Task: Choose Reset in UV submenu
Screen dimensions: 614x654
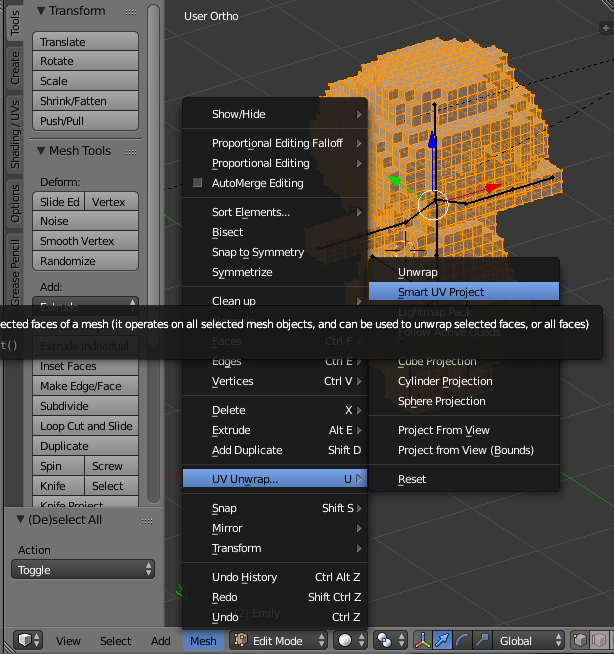Action: click(x=464, y=479)
